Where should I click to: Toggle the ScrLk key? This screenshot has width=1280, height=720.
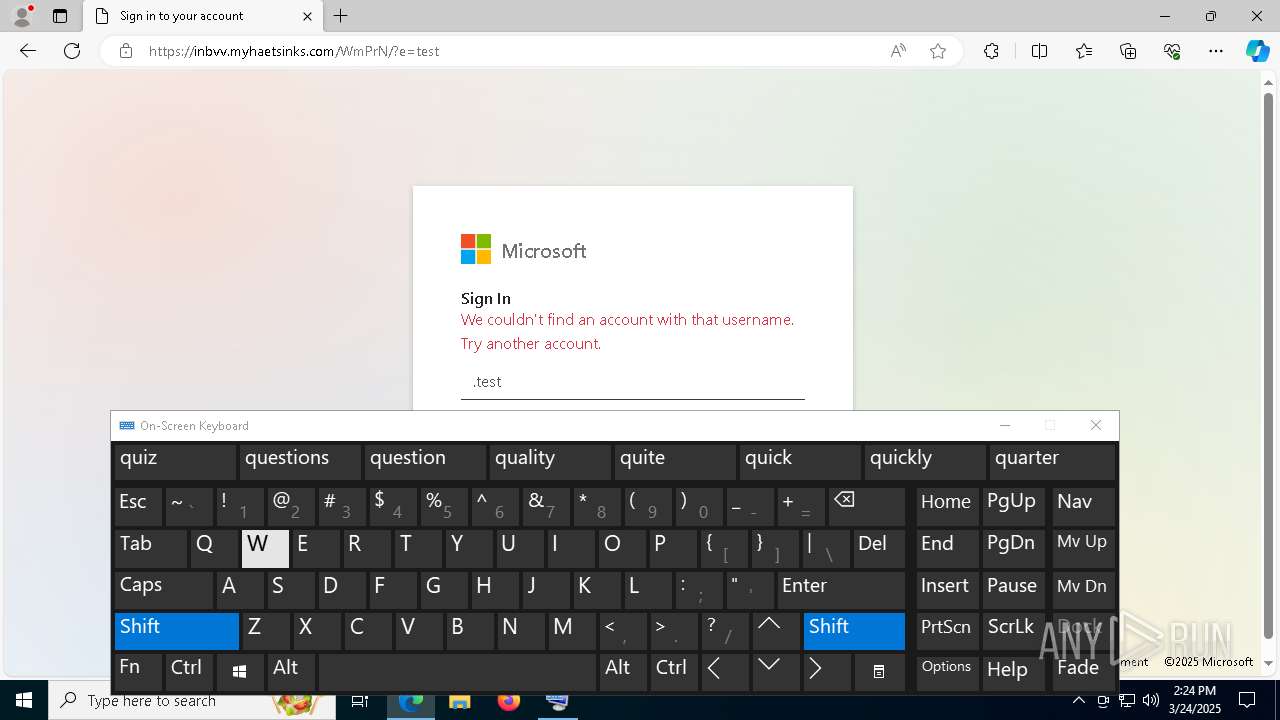click(x=1015, y=629)
